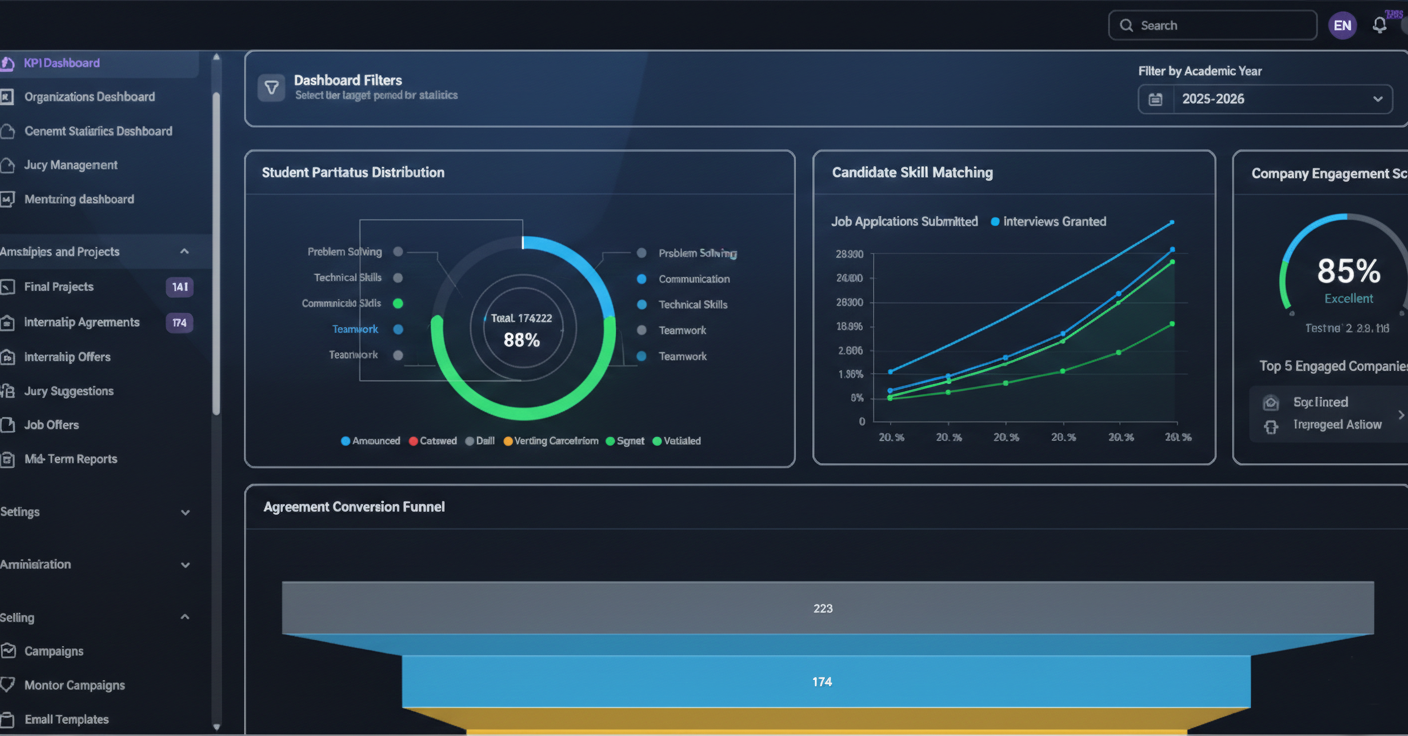Toggle the Amounced legend item
Screen dimensions: 1408x736
tap(370, 440)
